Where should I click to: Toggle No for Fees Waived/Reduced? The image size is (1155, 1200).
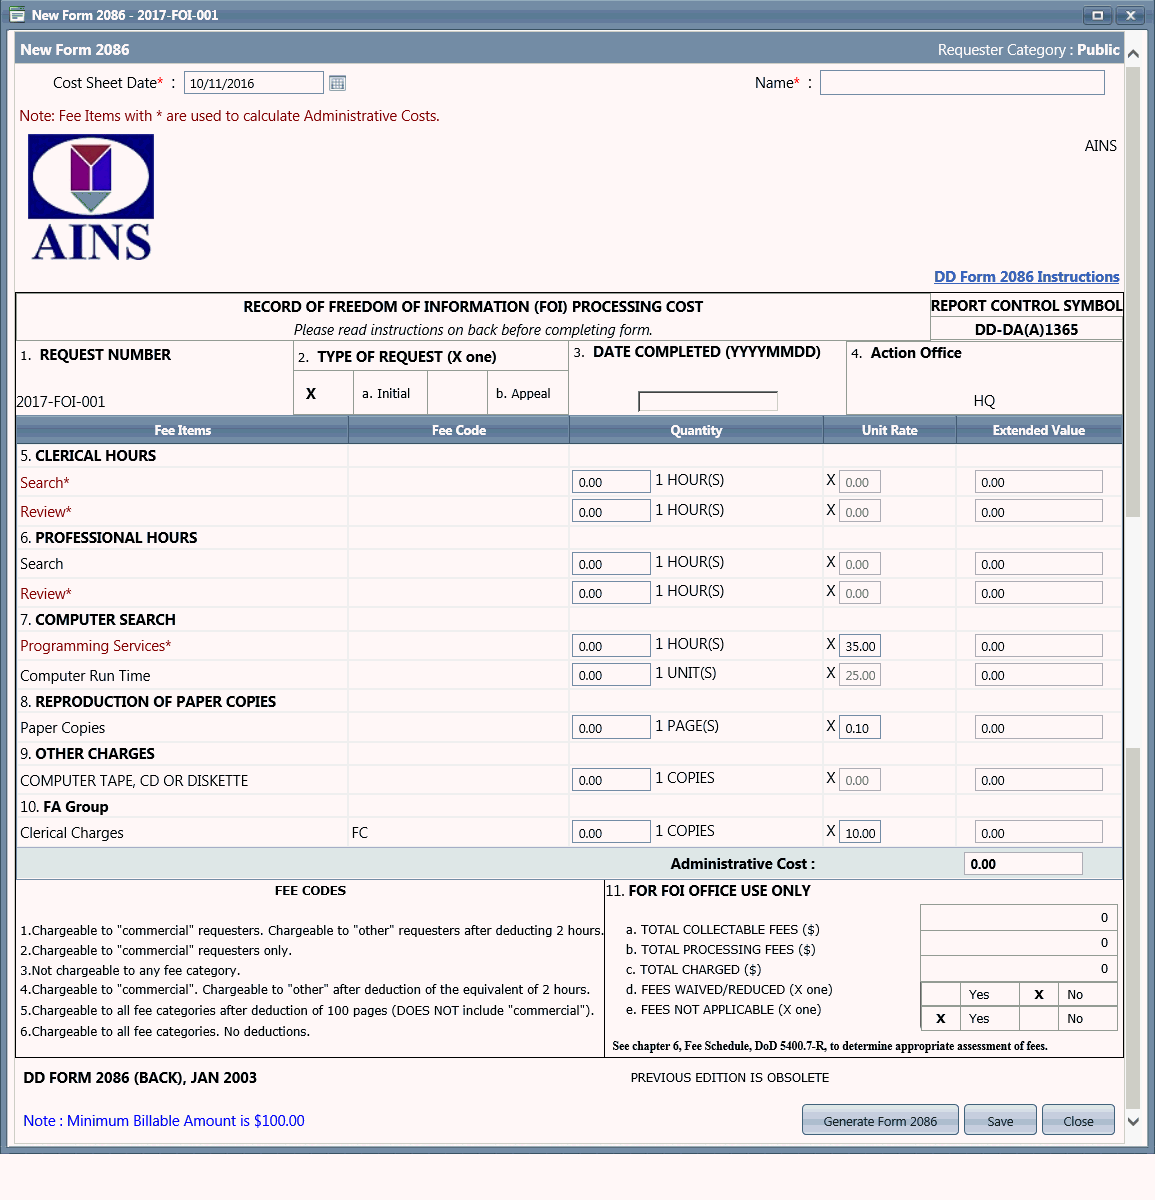click(x=1039, y=994)
